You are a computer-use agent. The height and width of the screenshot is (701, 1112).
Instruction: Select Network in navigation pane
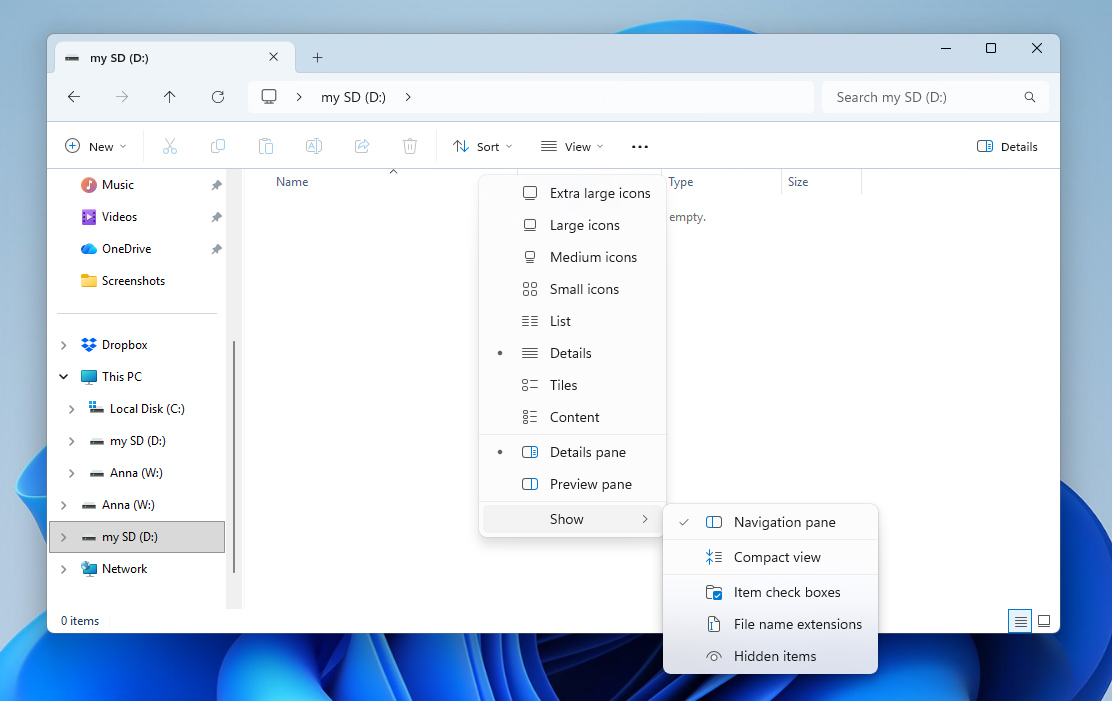pyautogui.click(x=124, y=569)
